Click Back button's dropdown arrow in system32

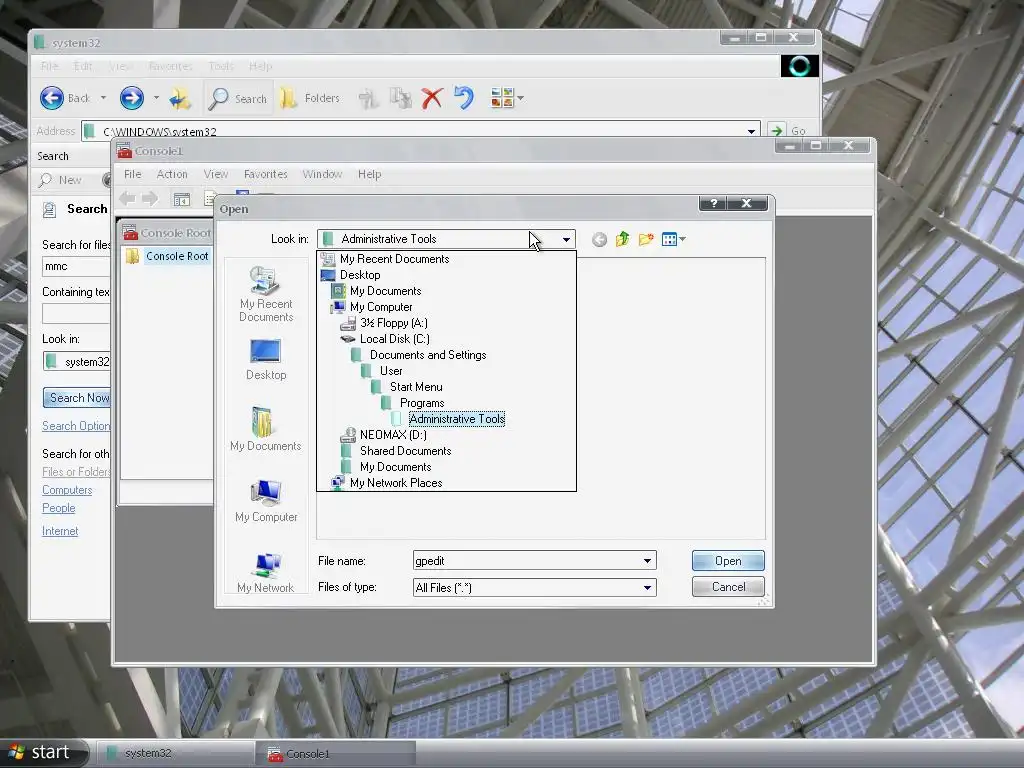tap(103, 98)
